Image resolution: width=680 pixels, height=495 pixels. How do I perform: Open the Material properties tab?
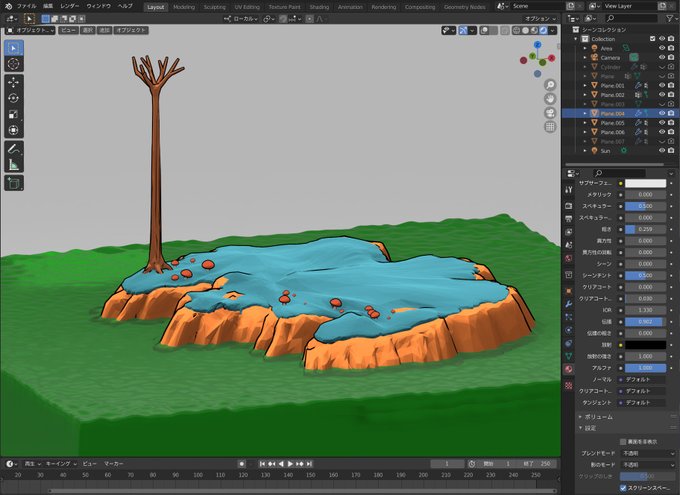point(569,369)
